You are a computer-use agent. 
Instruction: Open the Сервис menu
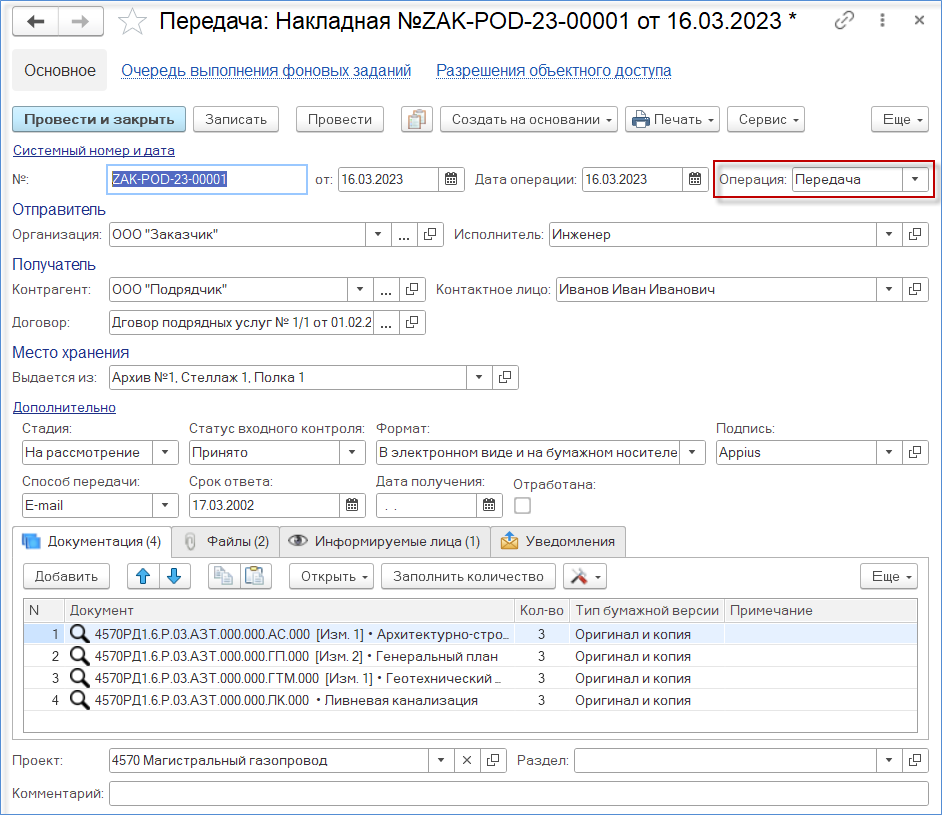click(766, 120)
